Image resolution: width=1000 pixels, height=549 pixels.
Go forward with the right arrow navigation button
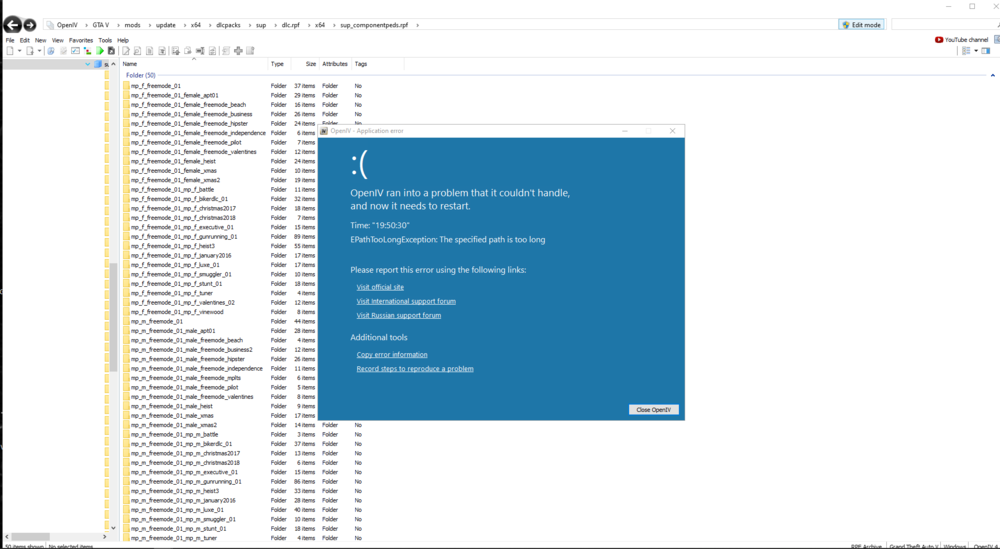29,25
